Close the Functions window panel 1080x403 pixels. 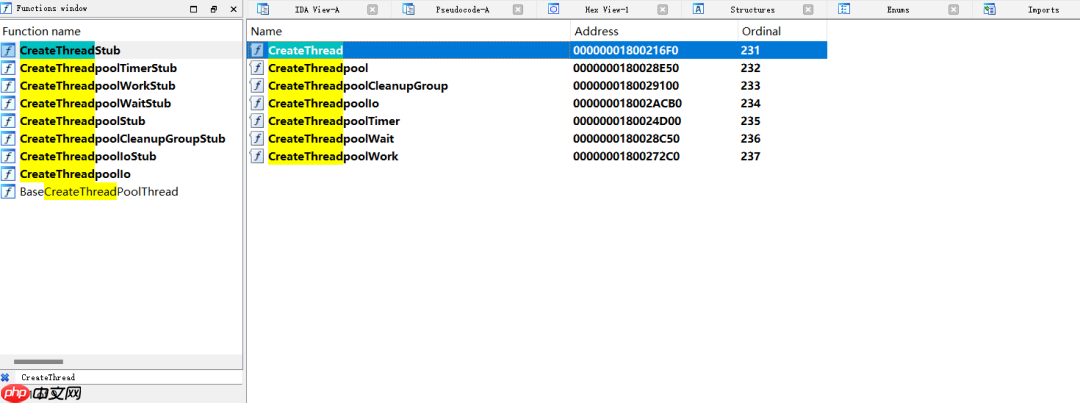point(233,10)
